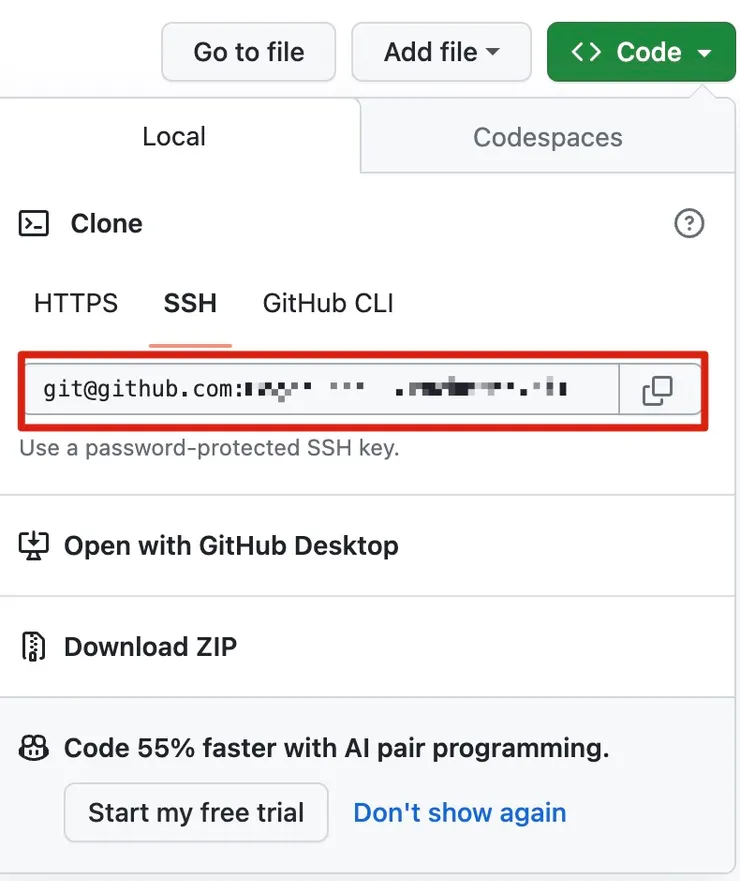The width and height of the screenshot is (740, 881).
Task: Copy the SSH clone URL to clipboard
Action: [657, 390]
